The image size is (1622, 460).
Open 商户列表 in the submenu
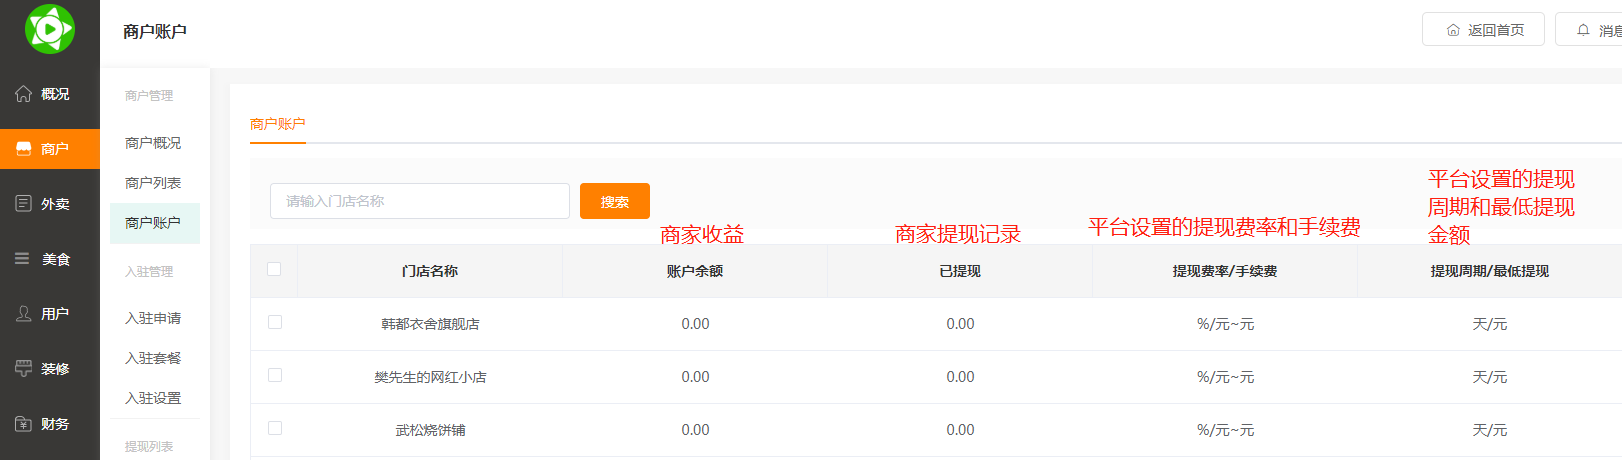[x=153, y=183]
